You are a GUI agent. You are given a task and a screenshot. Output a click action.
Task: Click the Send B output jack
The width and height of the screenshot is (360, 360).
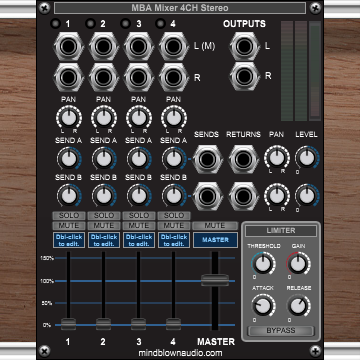(208, 196)
